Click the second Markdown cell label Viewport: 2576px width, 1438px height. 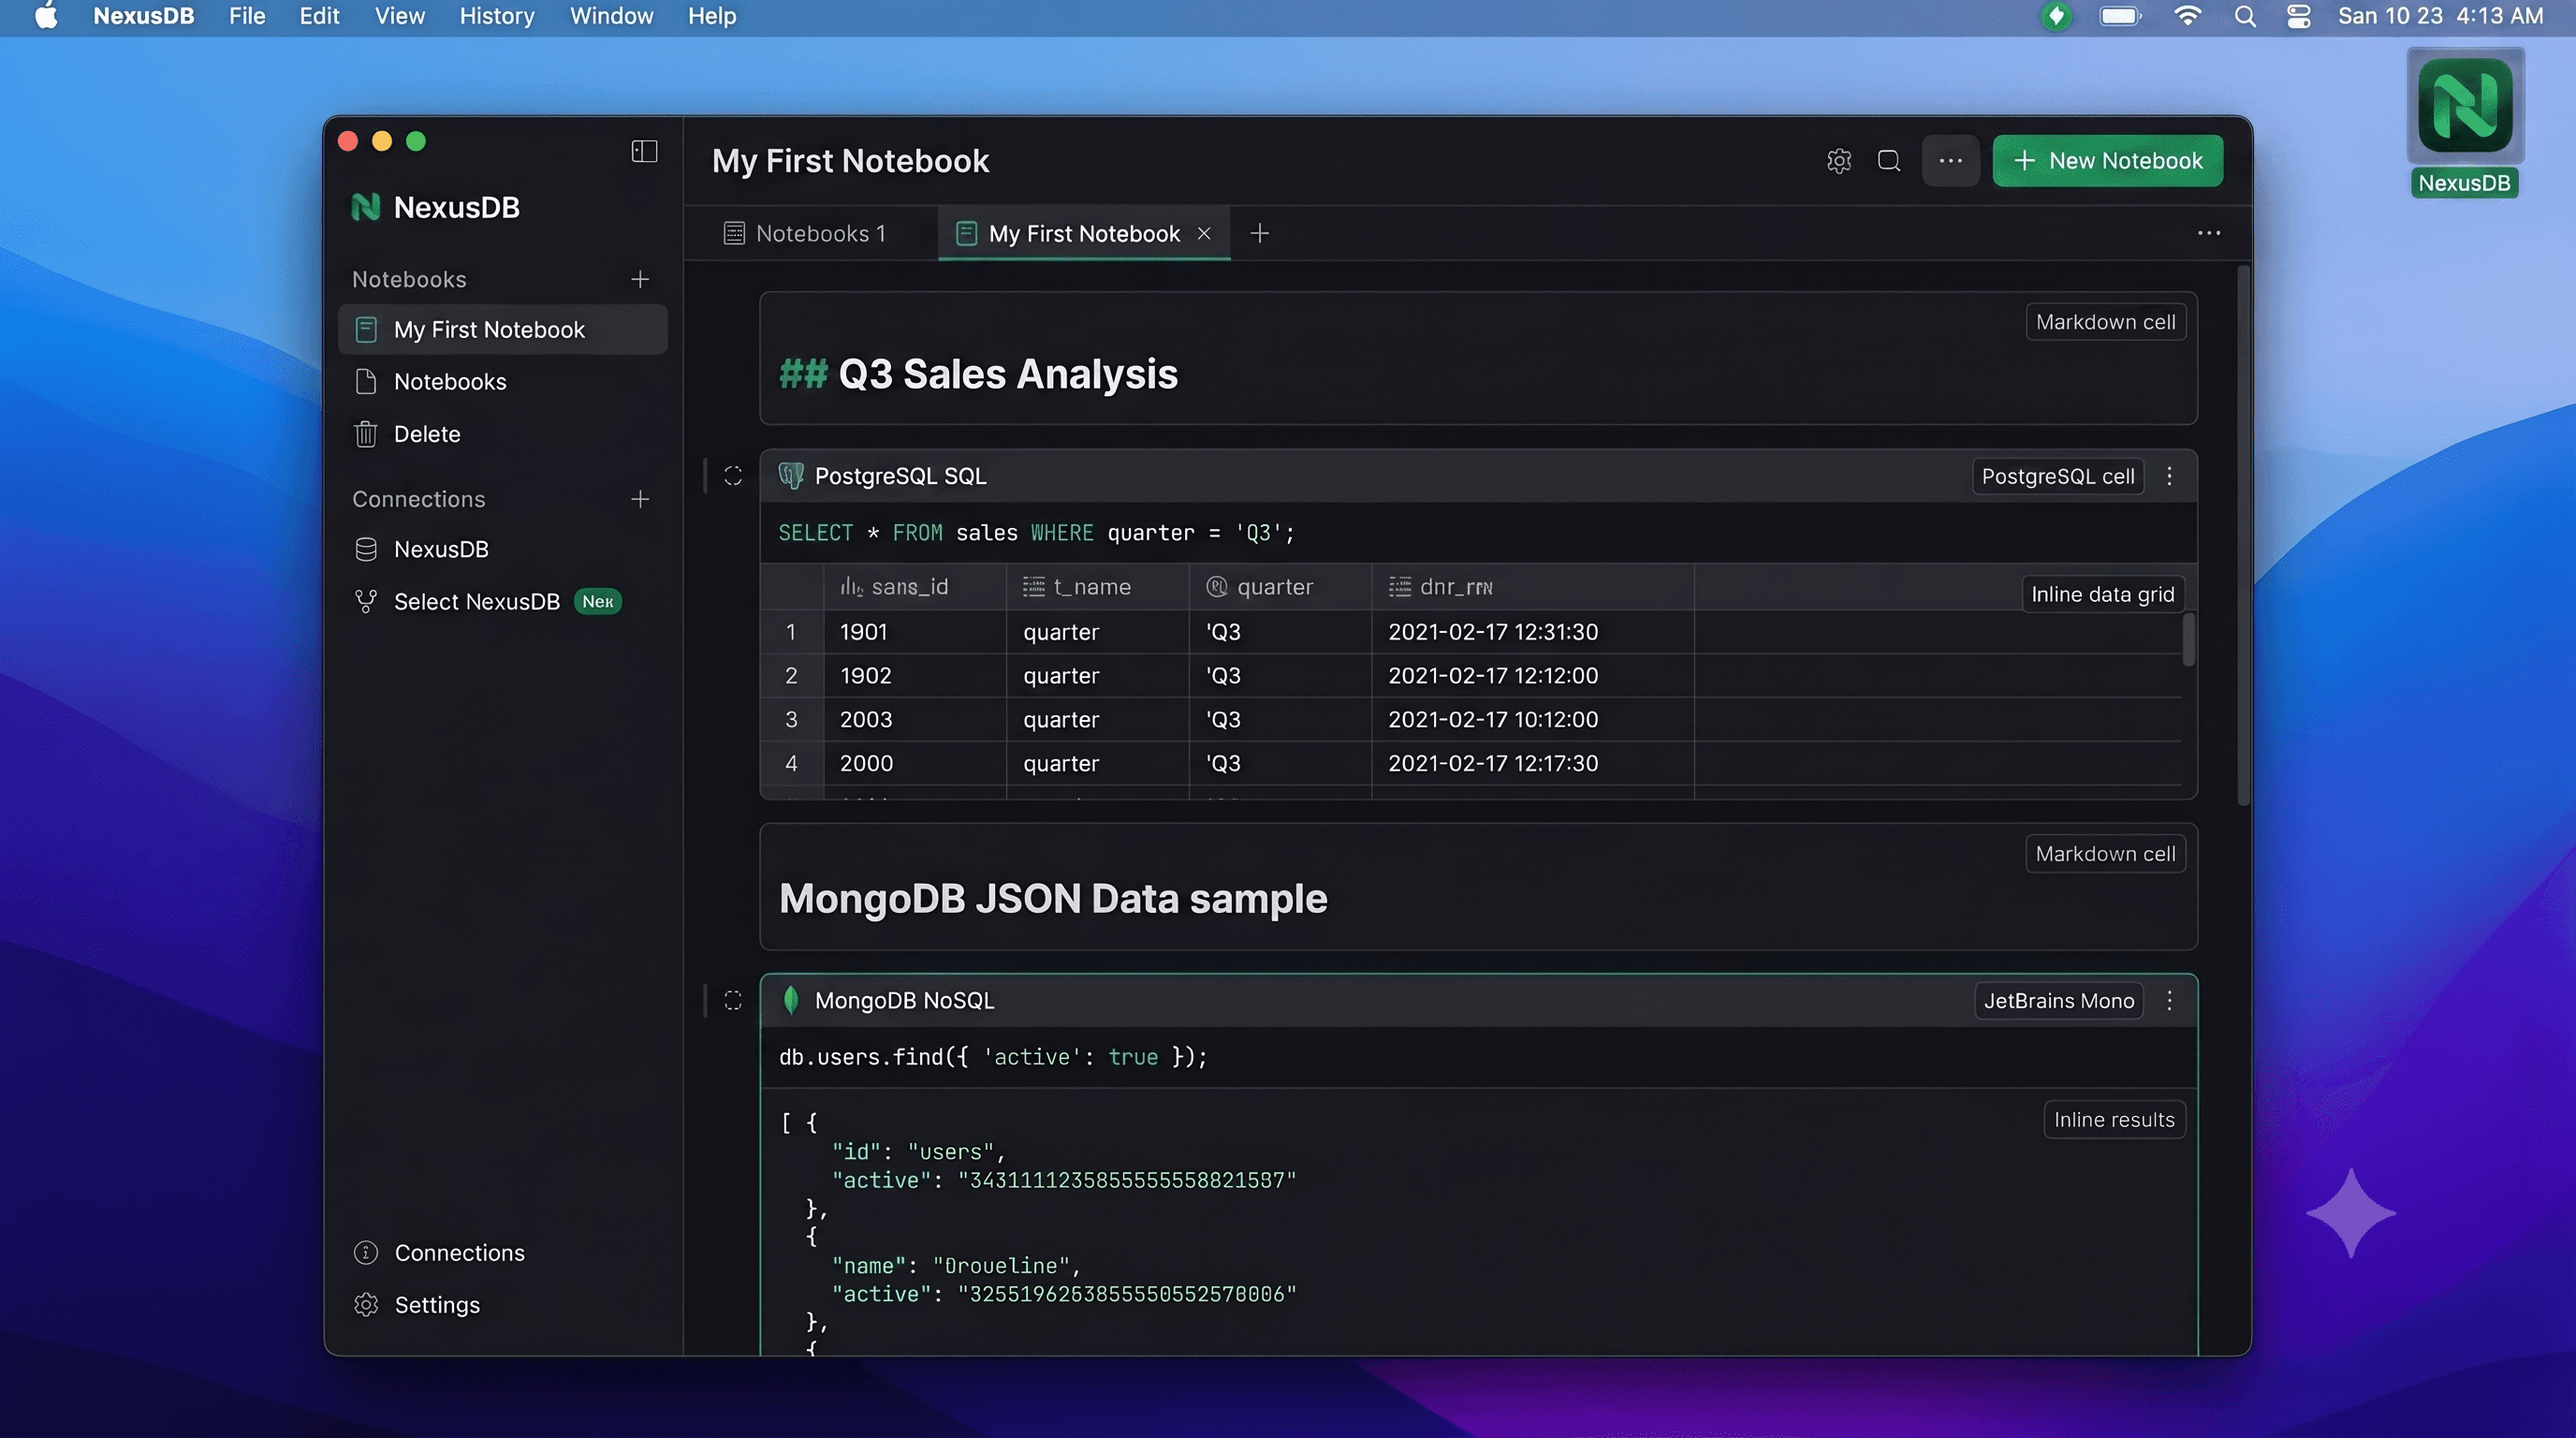point(2105,854)
